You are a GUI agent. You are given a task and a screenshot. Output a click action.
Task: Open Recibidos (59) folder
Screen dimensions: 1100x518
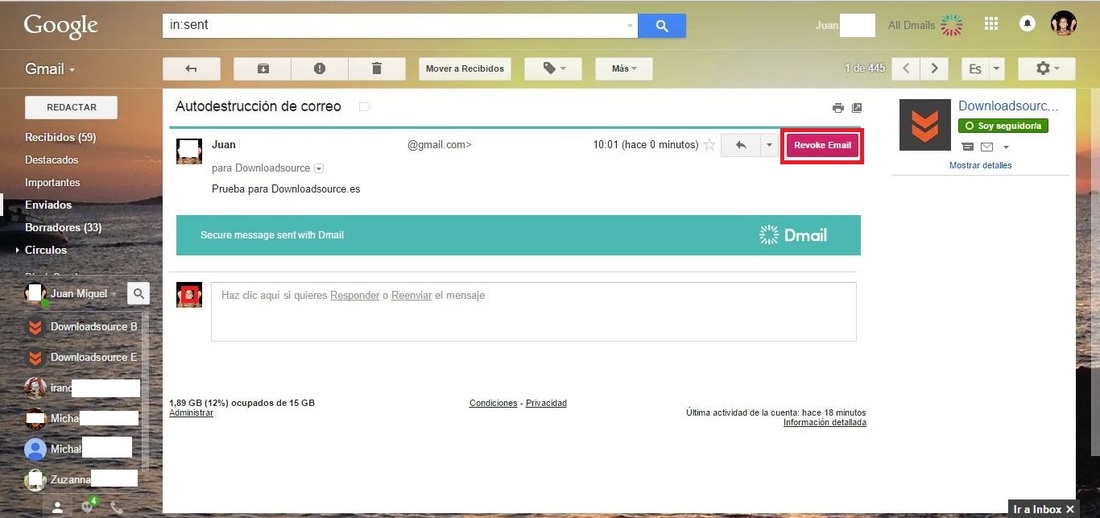pos(60,137)
